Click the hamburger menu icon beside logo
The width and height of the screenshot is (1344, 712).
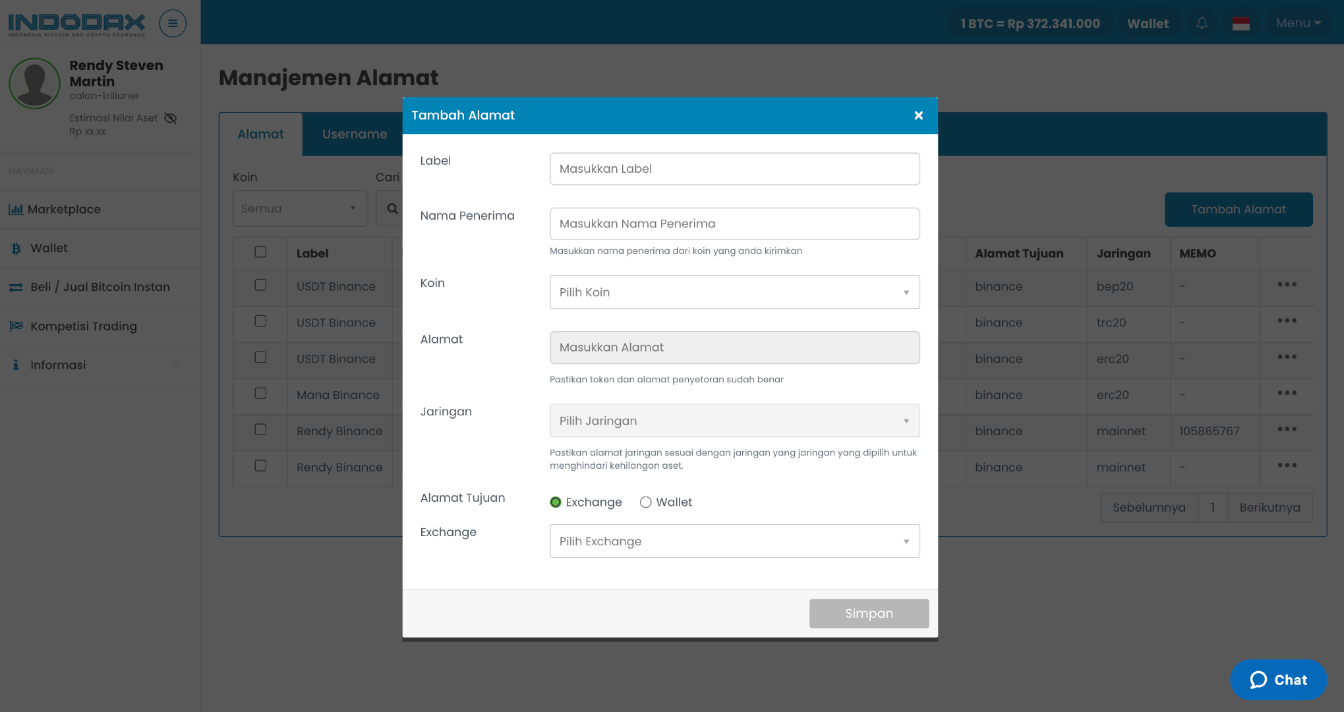(172, 23)
